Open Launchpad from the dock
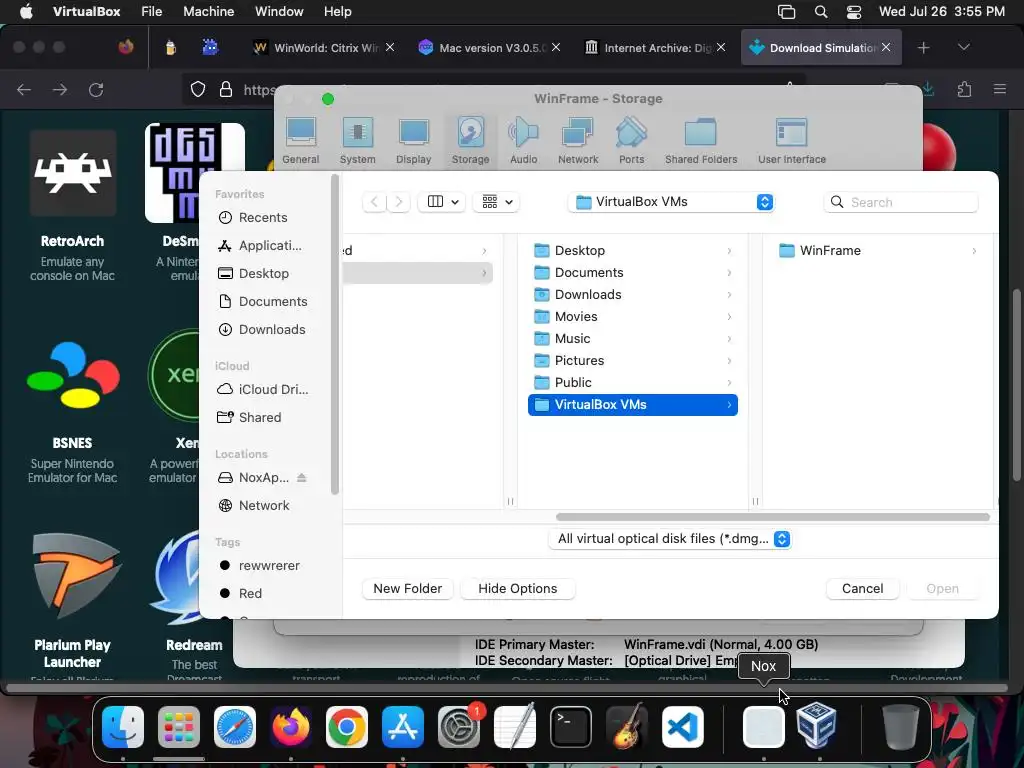The width and height of the screenshot is (1024, 768). (x=179, y=727)
